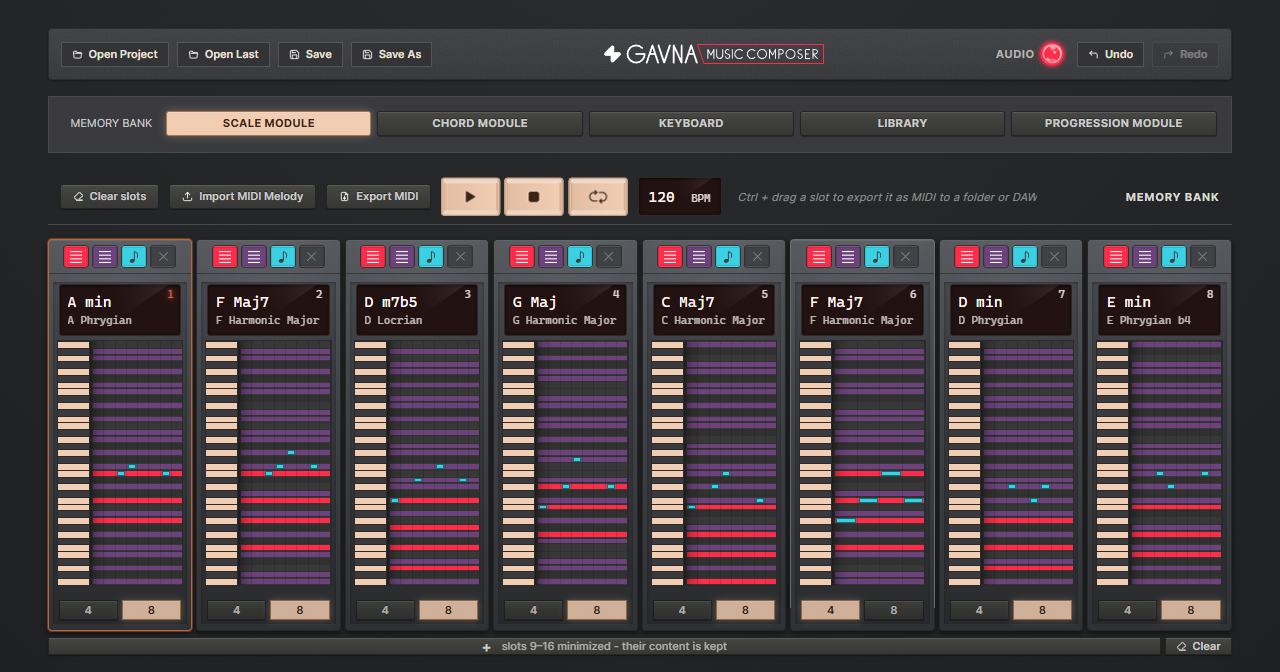Switch to the Chord Module tab
The width and height of the screenshot is (1280, 672).
coord(480,123)
